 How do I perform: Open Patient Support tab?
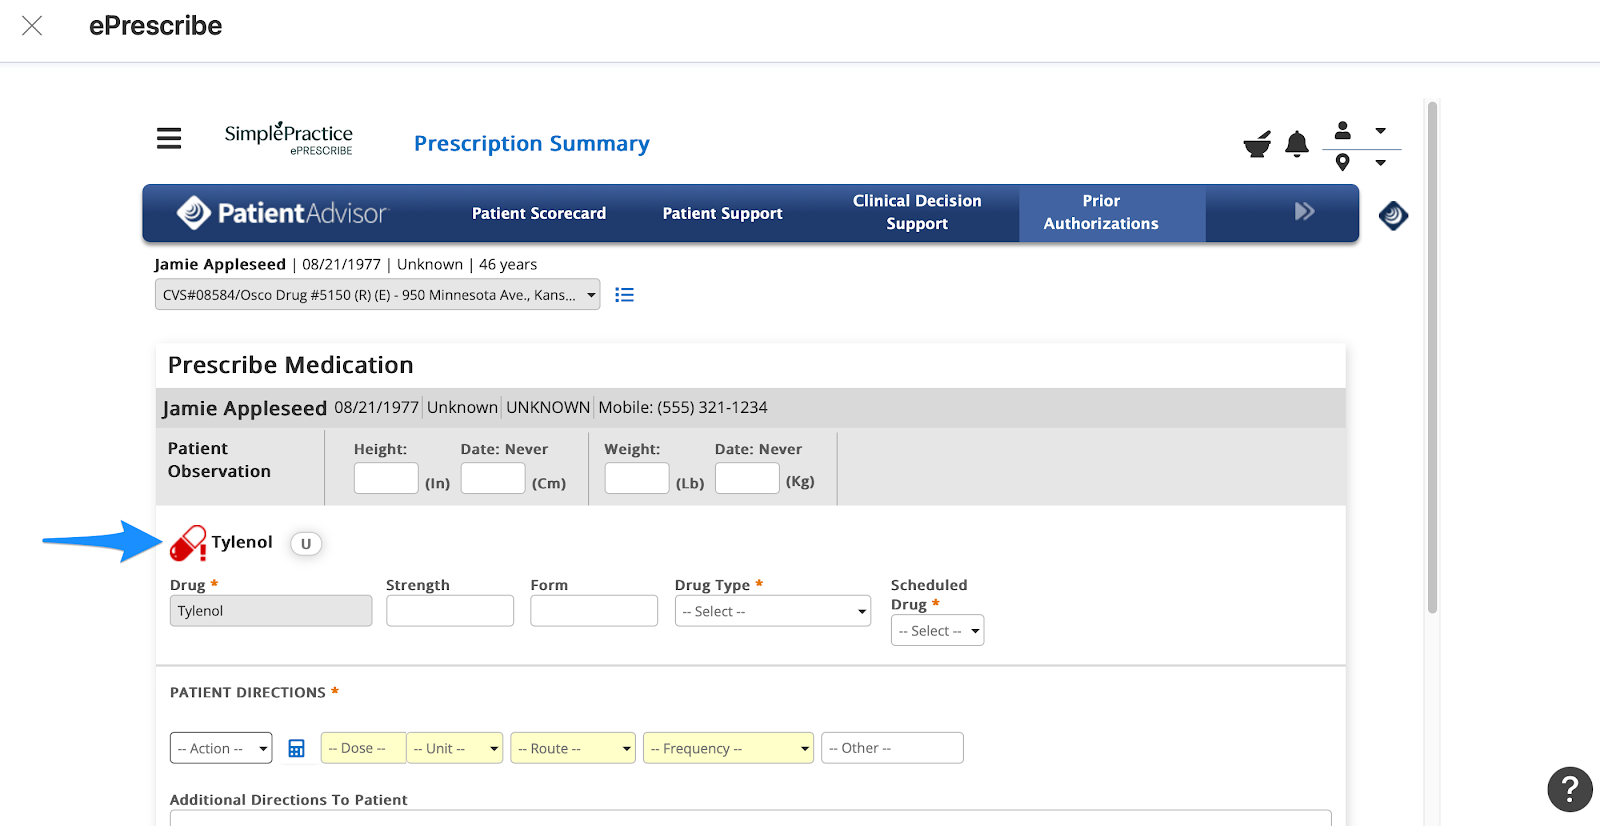pyautogui.click(x=722, y=213)
